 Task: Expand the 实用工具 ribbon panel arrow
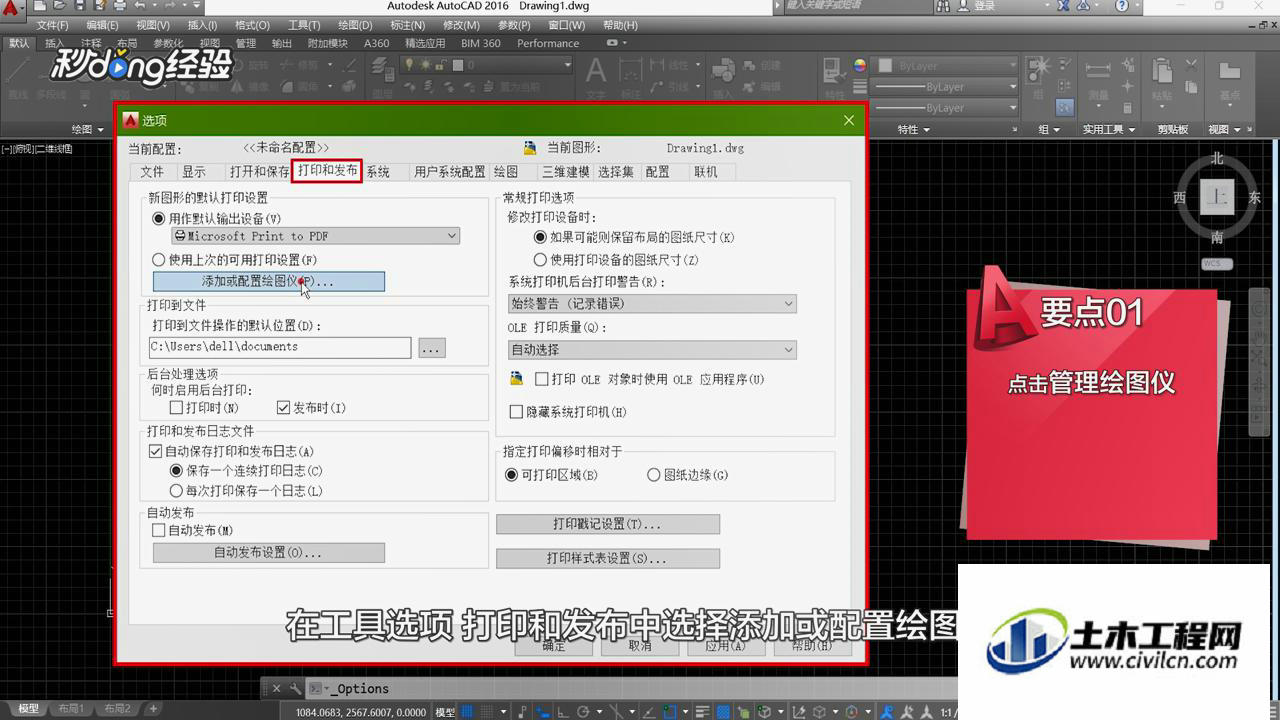1131,130
